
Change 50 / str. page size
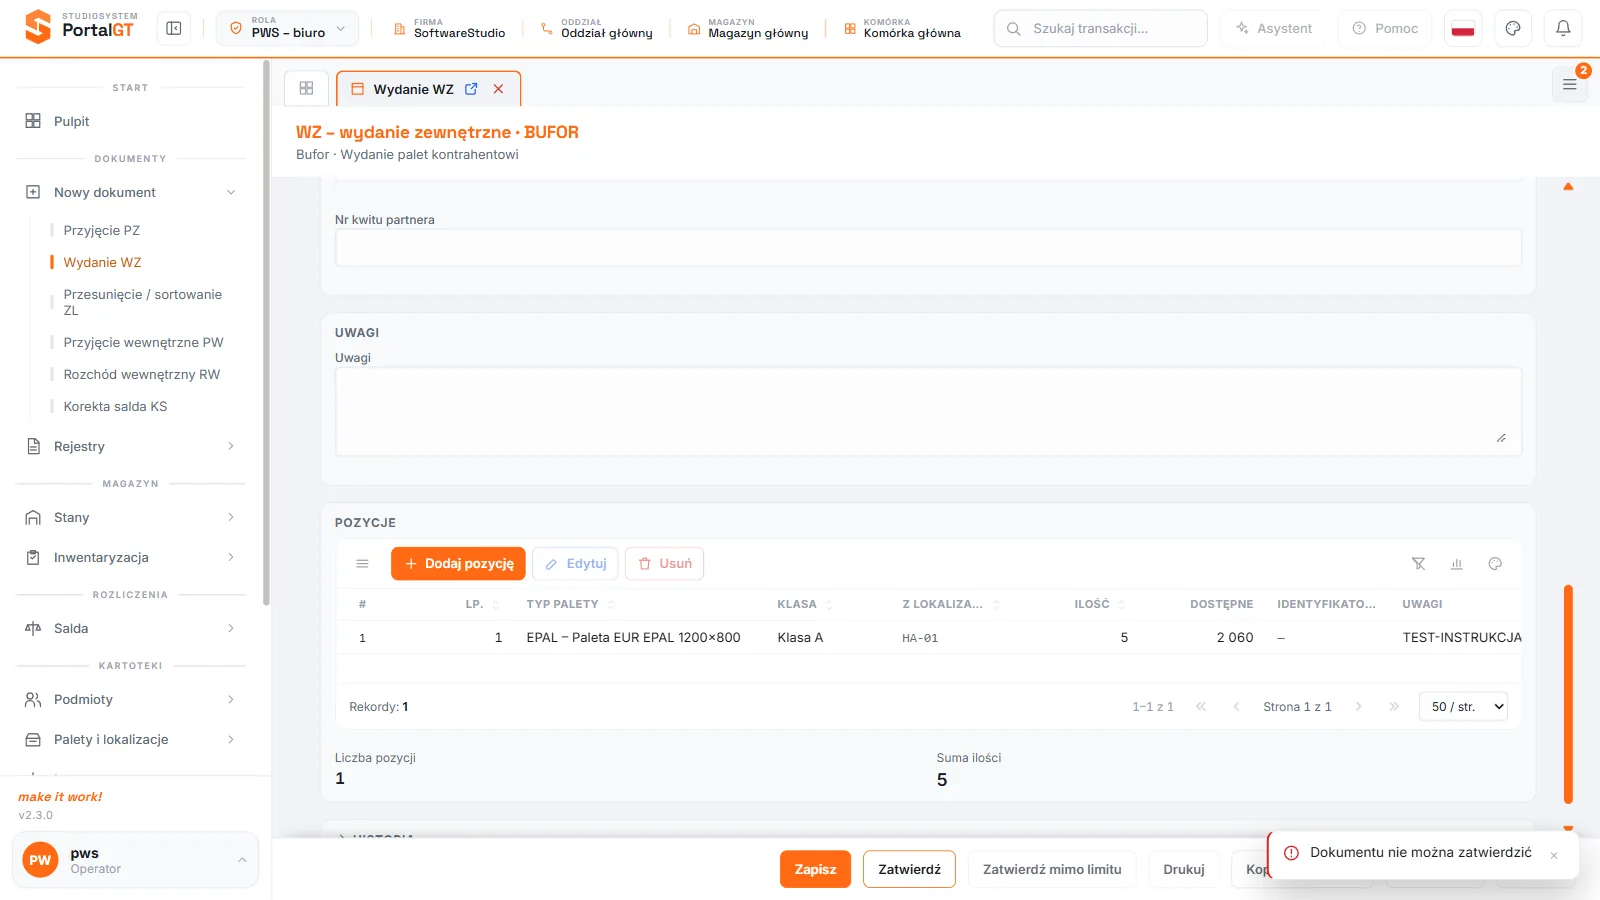pos(1463,707)
